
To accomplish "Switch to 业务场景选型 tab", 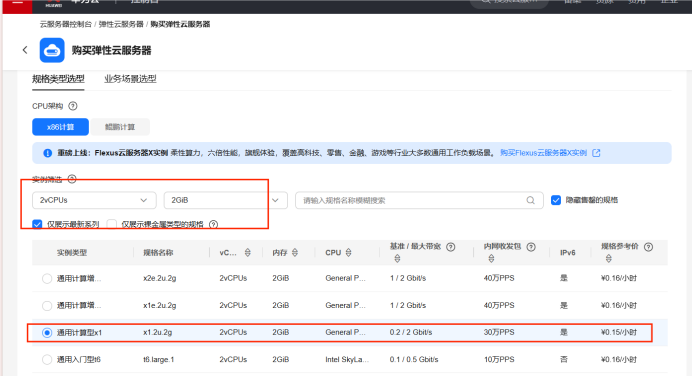I will (130, 79).
